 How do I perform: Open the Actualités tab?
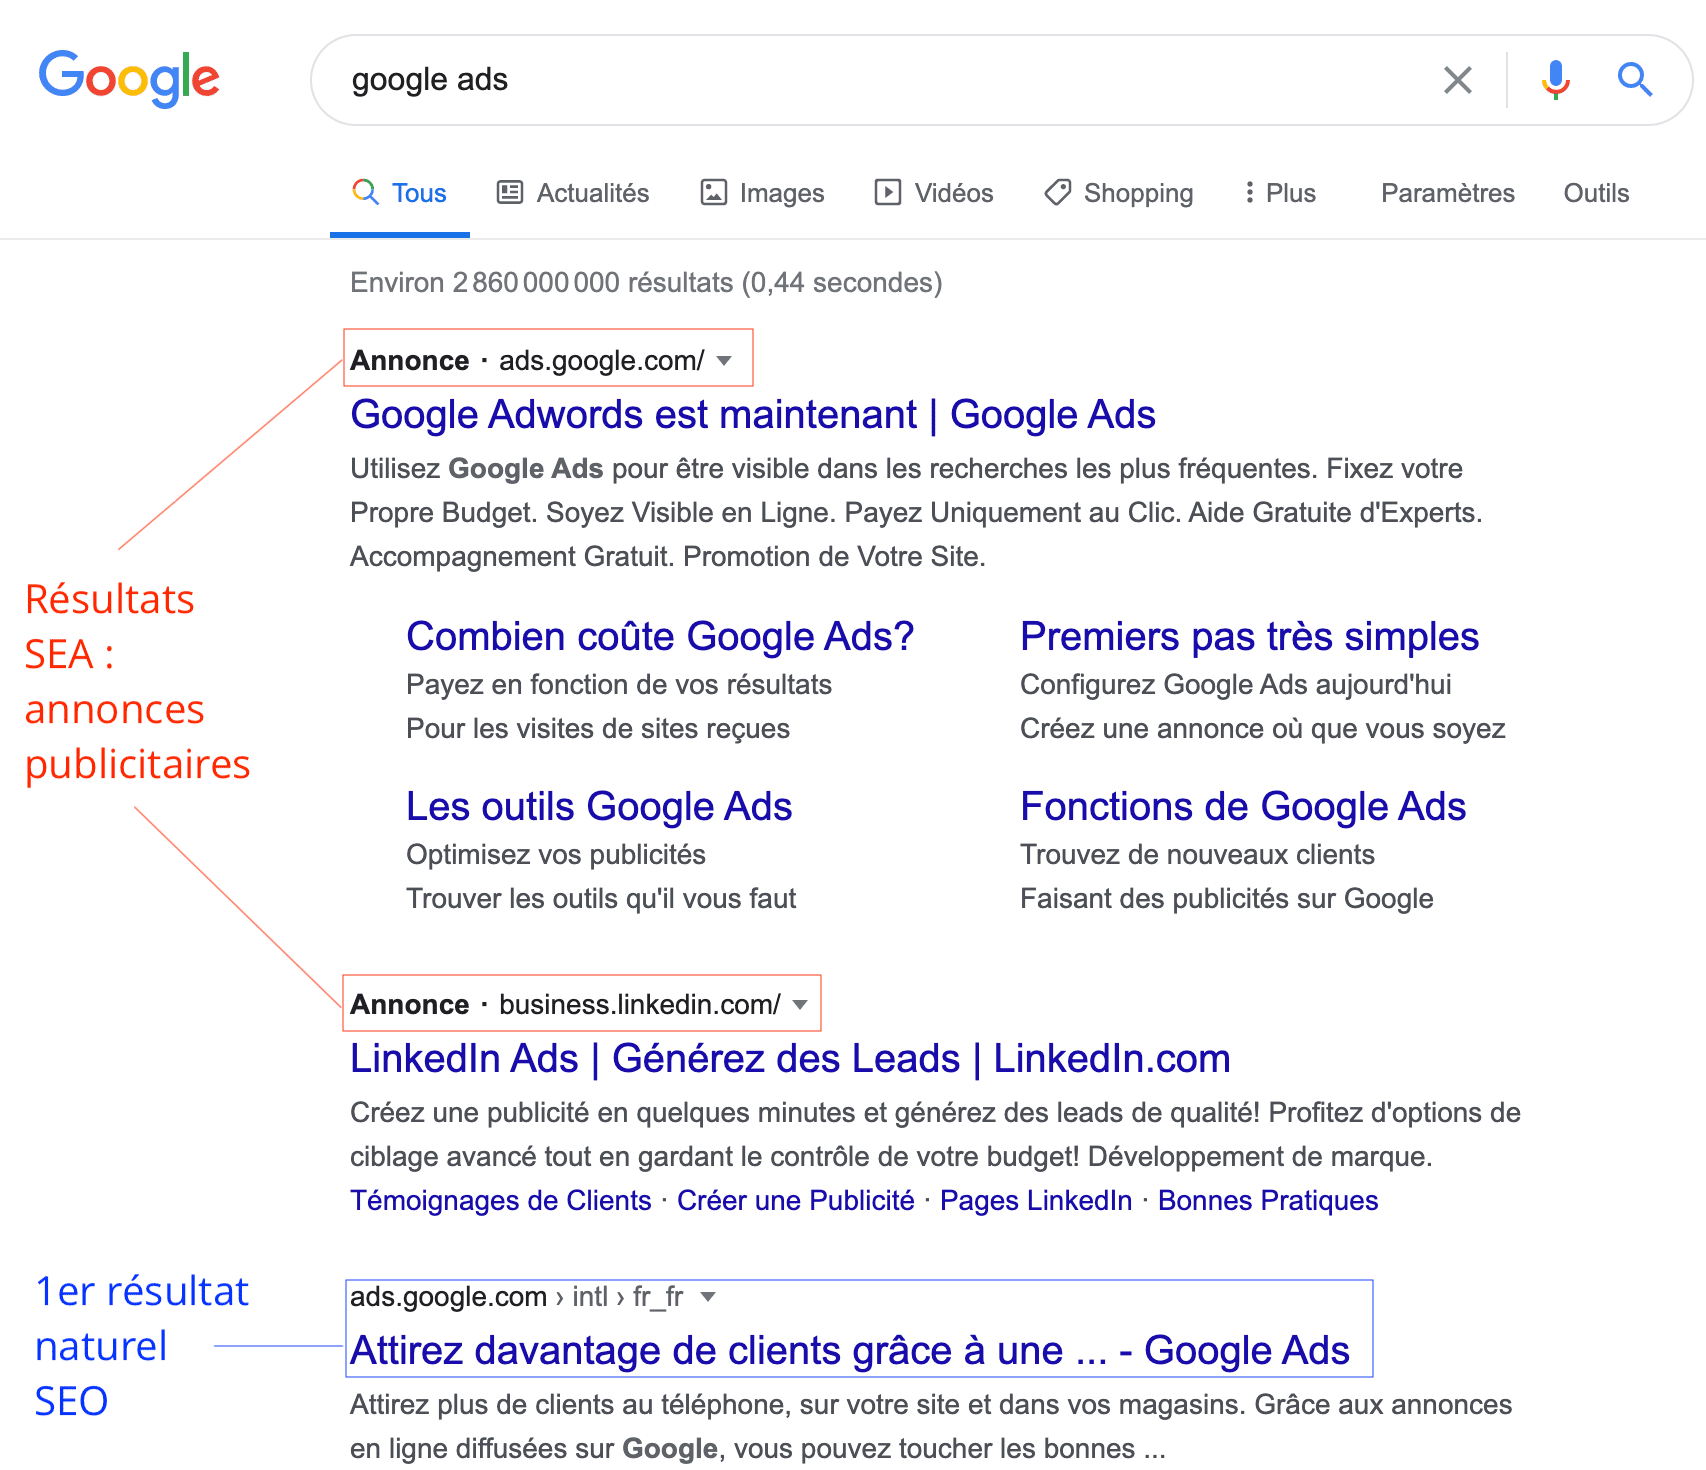coord(573,193)
